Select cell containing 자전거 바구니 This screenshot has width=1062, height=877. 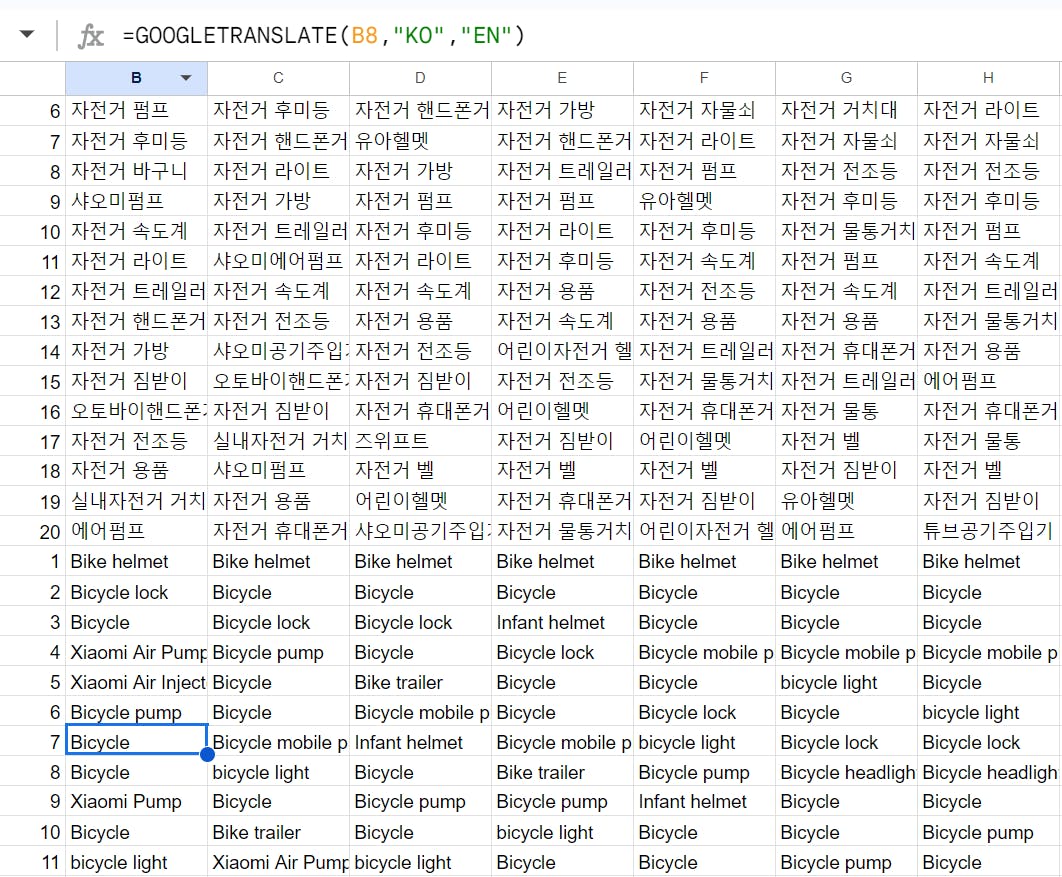tap(136, 171)
